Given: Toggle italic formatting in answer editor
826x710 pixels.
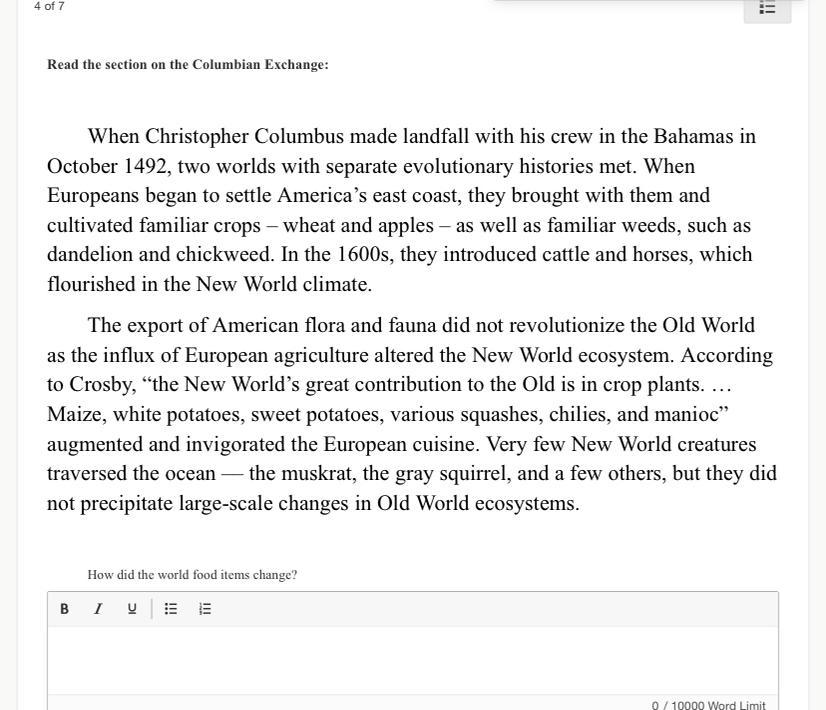Looking at the screenshot, I should (x=98, y=609).
